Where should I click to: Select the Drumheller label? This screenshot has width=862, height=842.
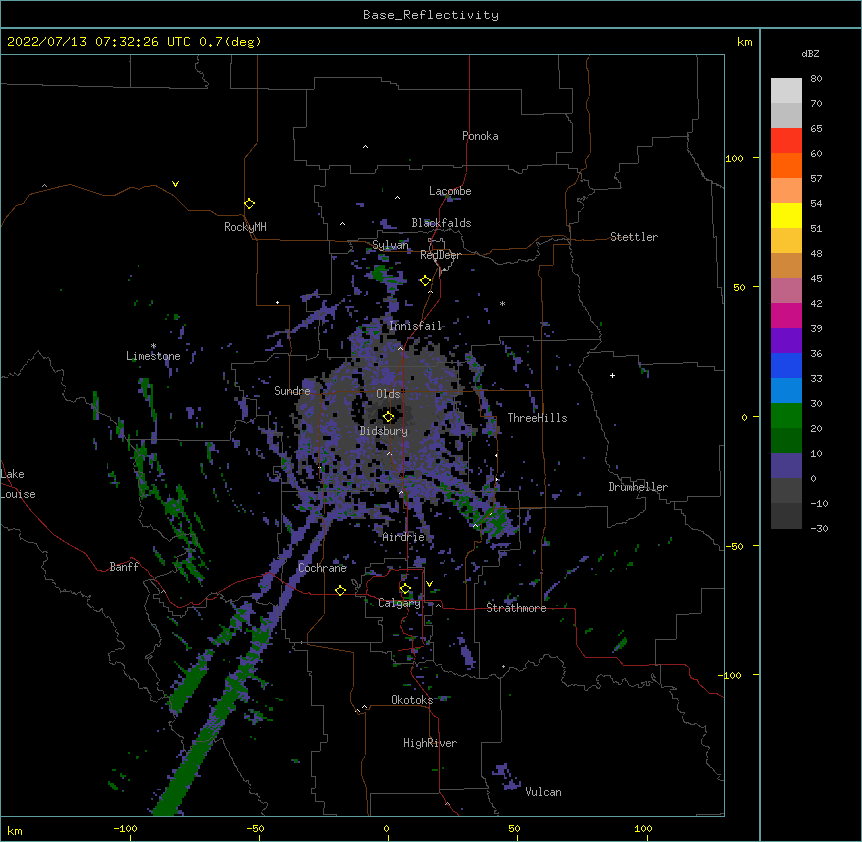(638, 487)
